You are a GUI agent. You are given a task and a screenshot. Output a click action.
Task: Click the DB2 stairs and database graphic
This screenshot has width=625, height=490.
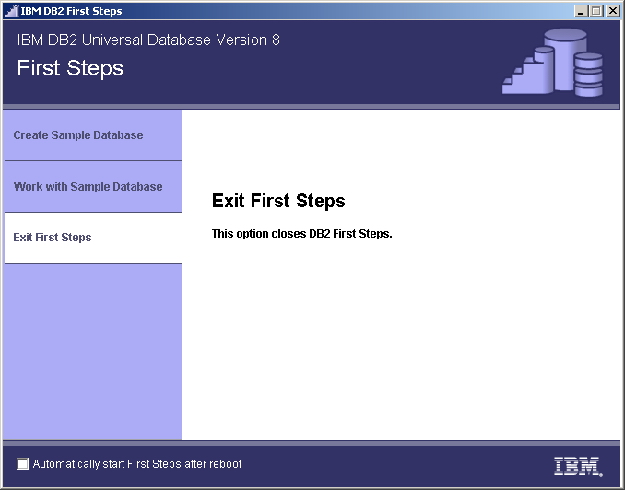552,63
